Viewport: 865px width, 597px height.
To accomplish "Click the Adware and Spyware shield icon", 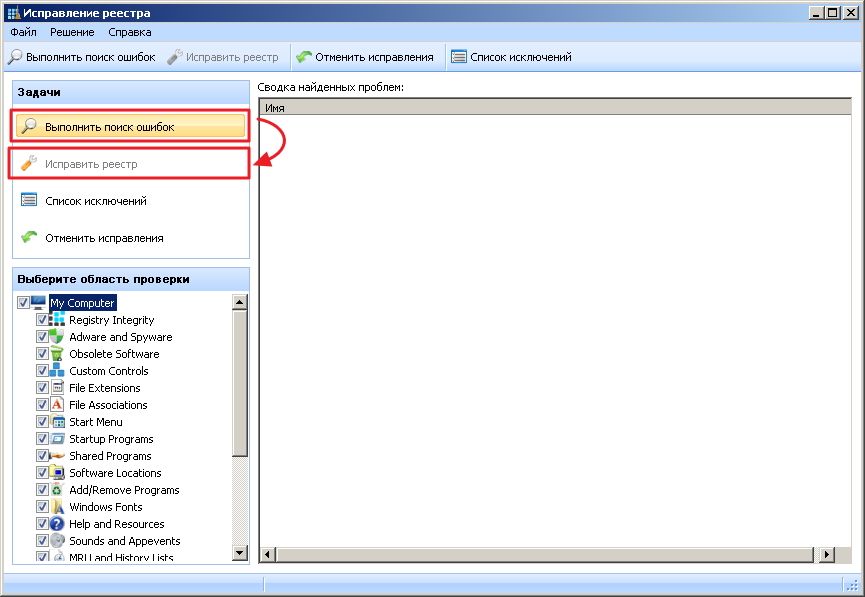I will click(x=57, y=337).
